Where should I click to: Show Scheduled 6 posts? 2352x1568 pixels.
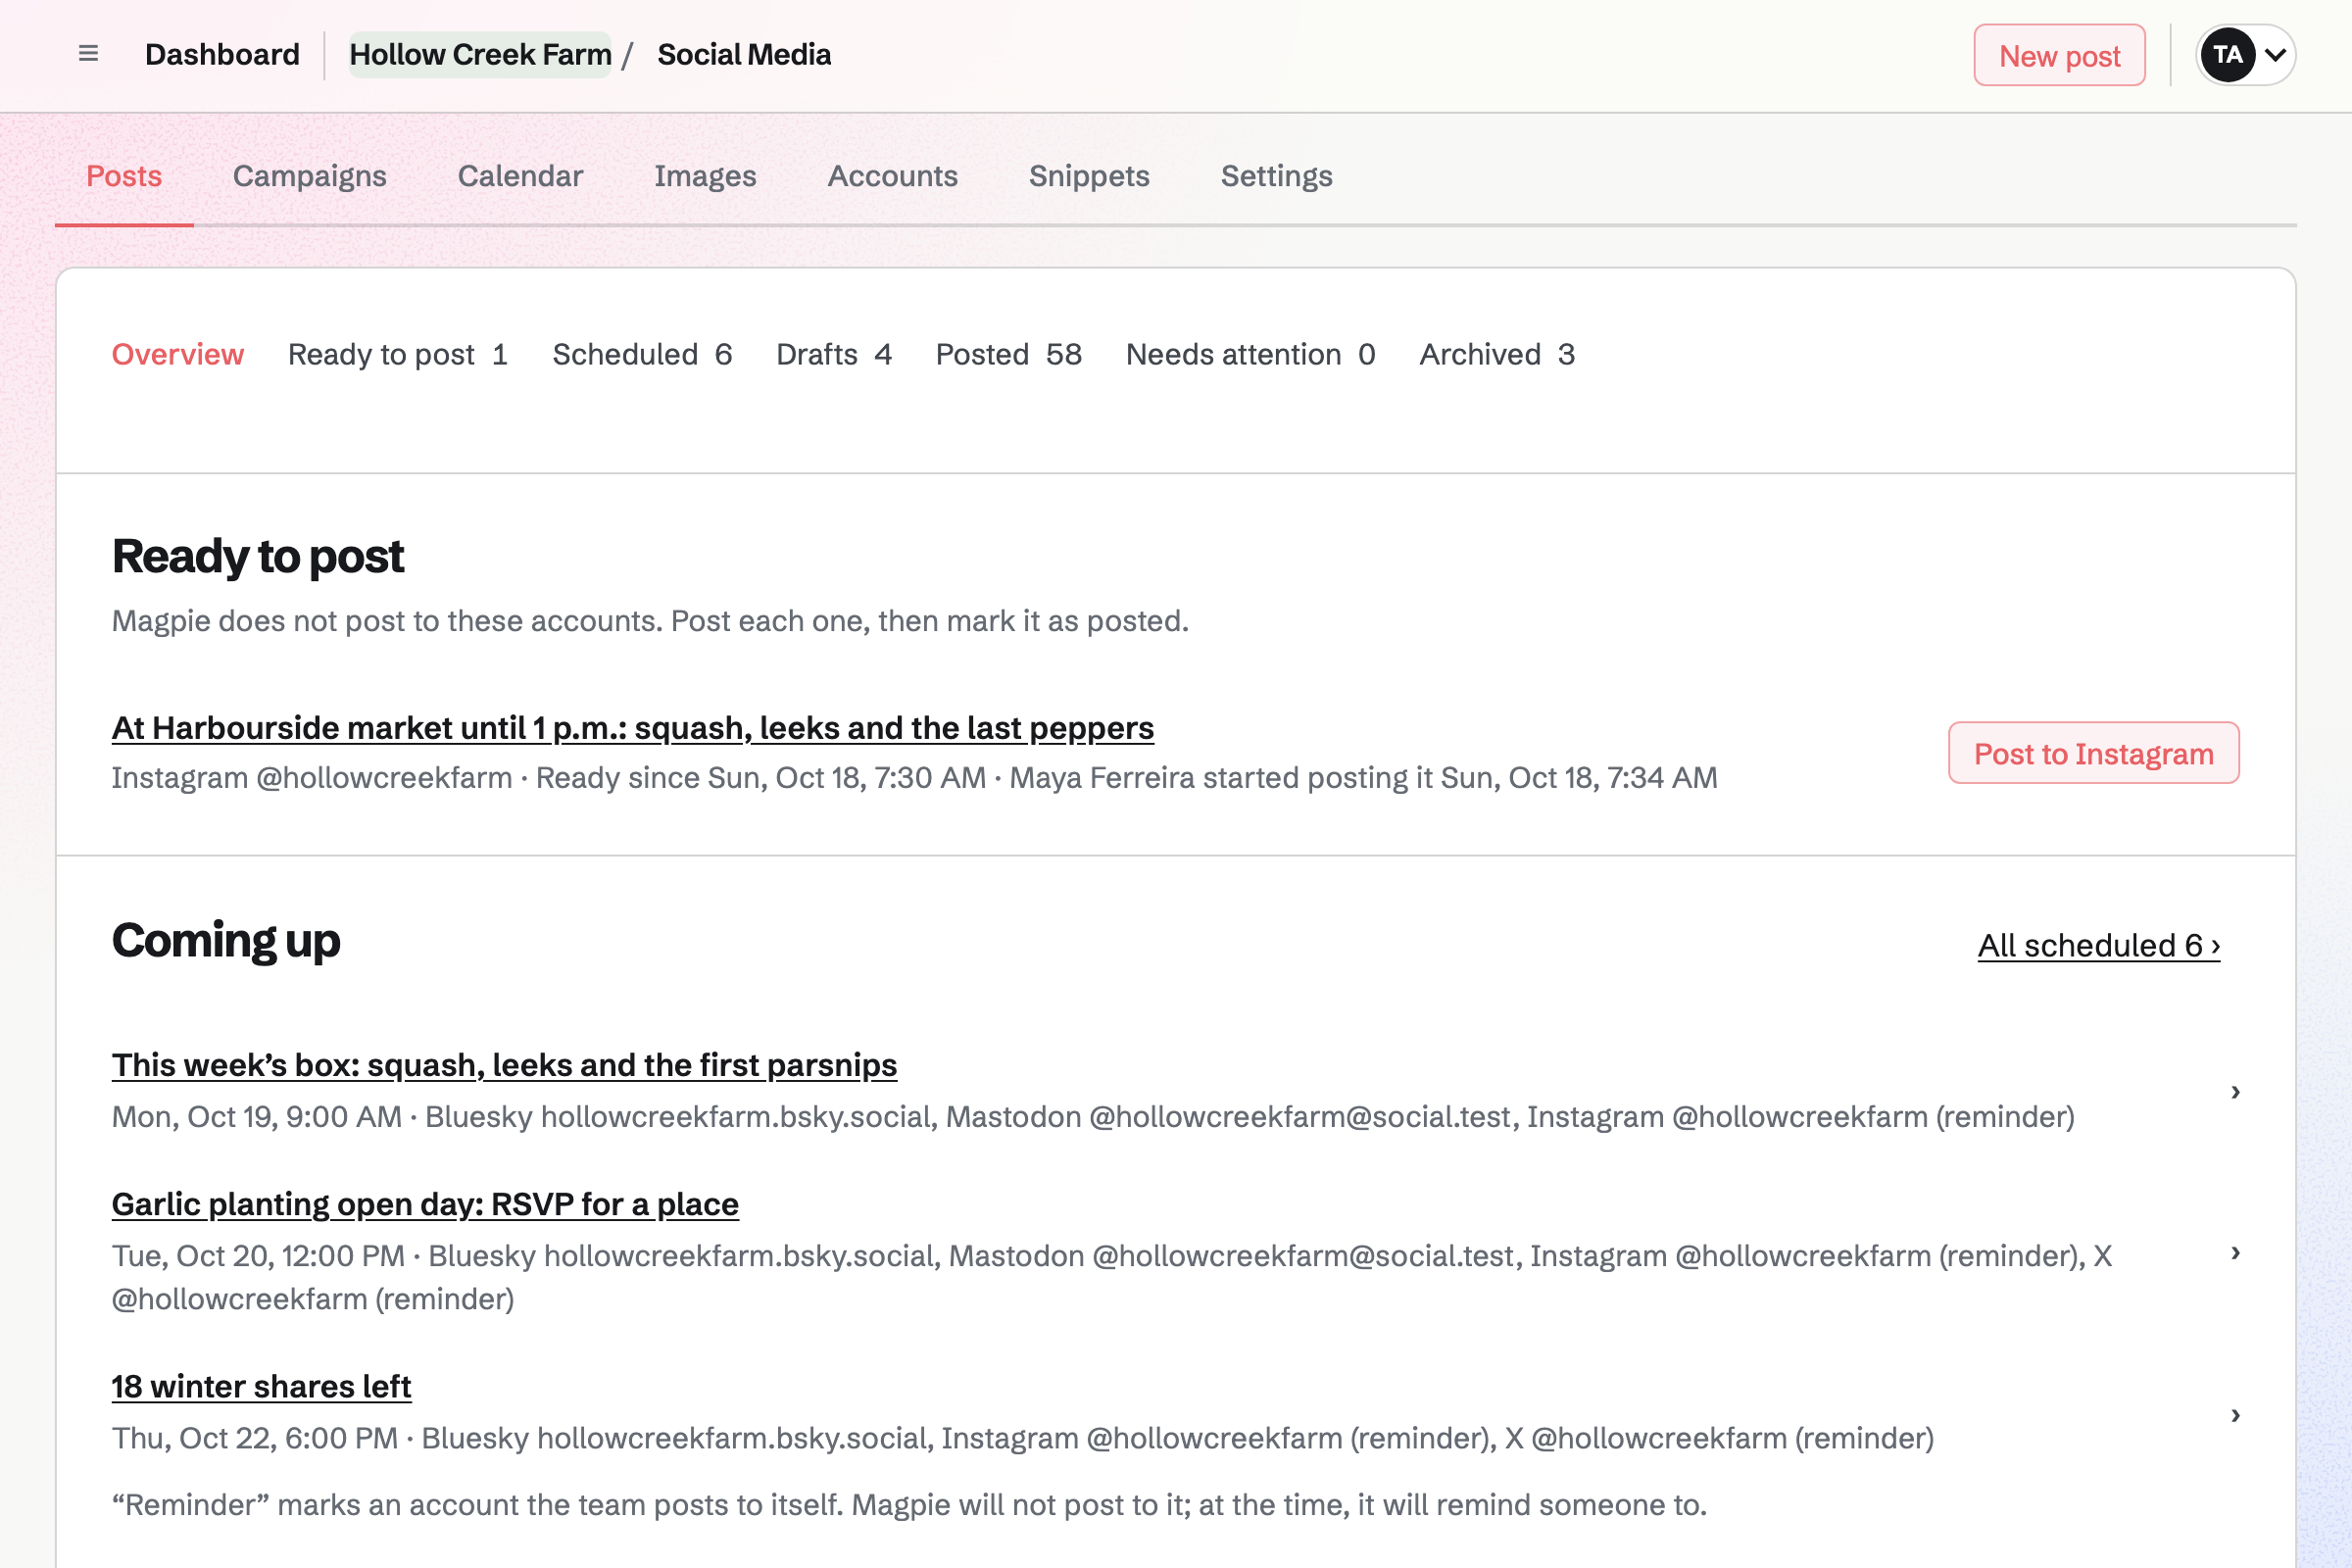[642, 354]
